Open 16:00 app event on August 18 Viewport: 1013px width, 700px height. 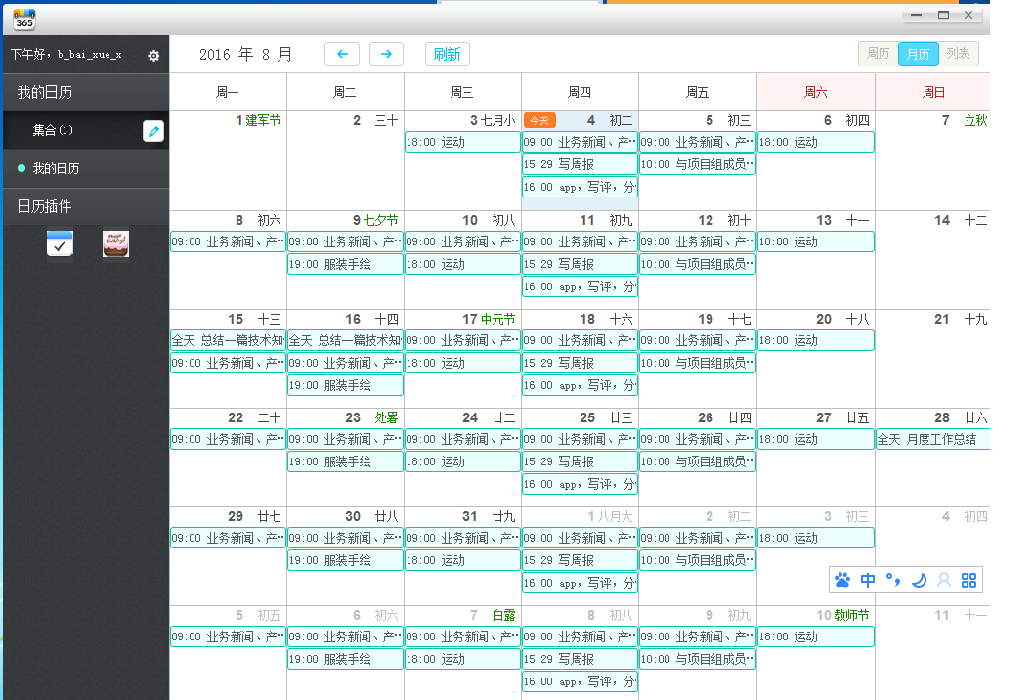coord(580,386)
